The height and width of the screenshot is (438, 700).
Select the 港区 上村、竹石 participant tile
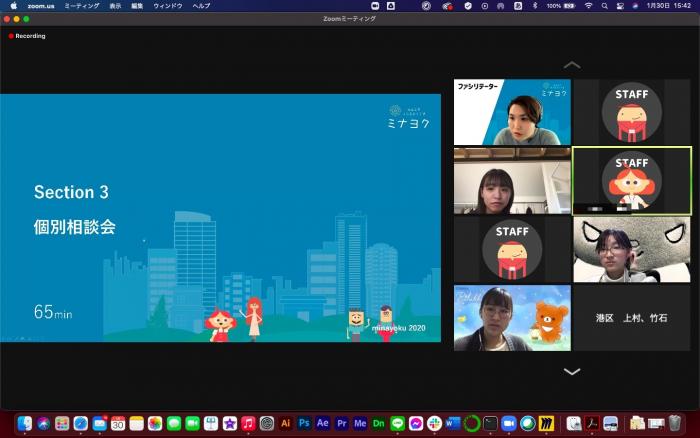coord(632,318)
